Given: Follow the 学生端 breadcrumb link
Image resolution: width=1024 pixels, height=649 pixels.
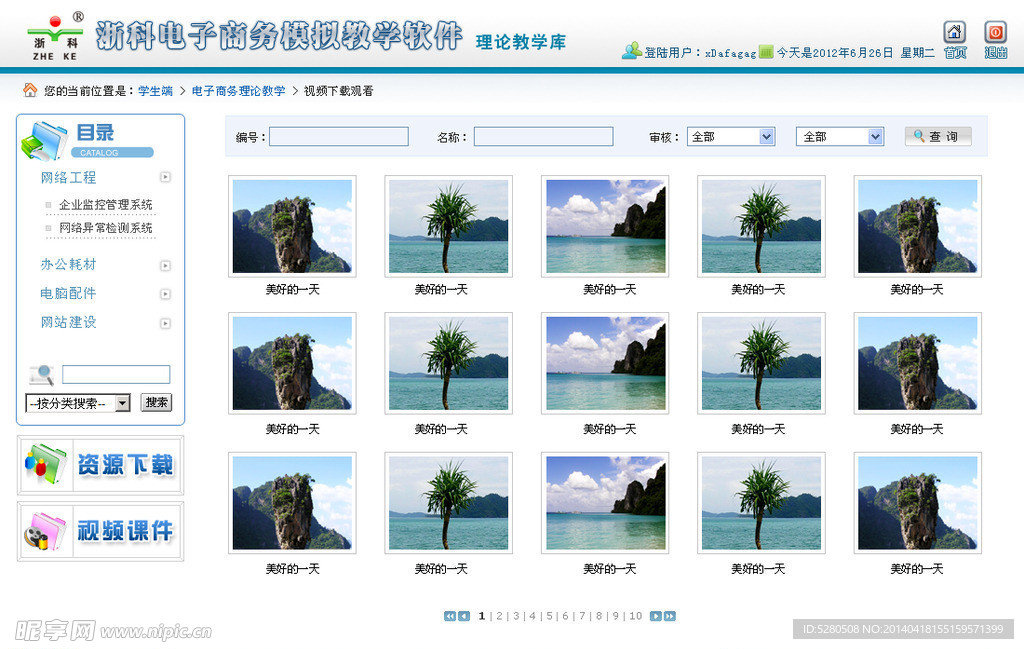Looking at the screenshot, I should (155, 91).
